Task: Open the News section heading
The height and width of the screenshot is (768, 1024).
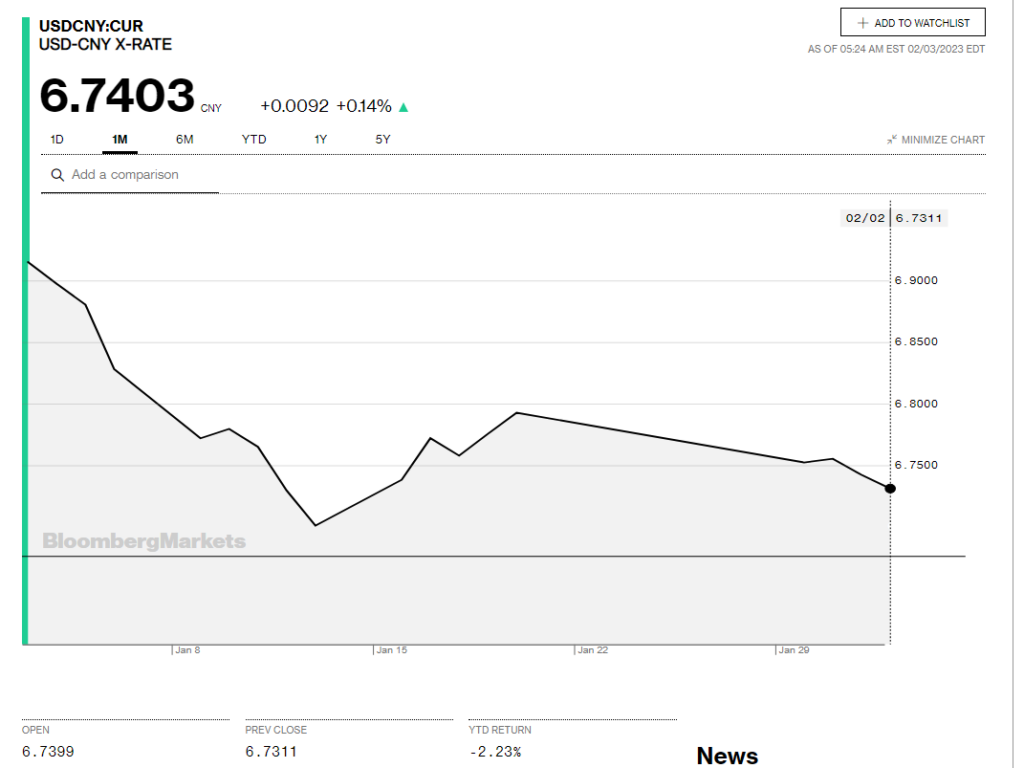Action: 727,755
